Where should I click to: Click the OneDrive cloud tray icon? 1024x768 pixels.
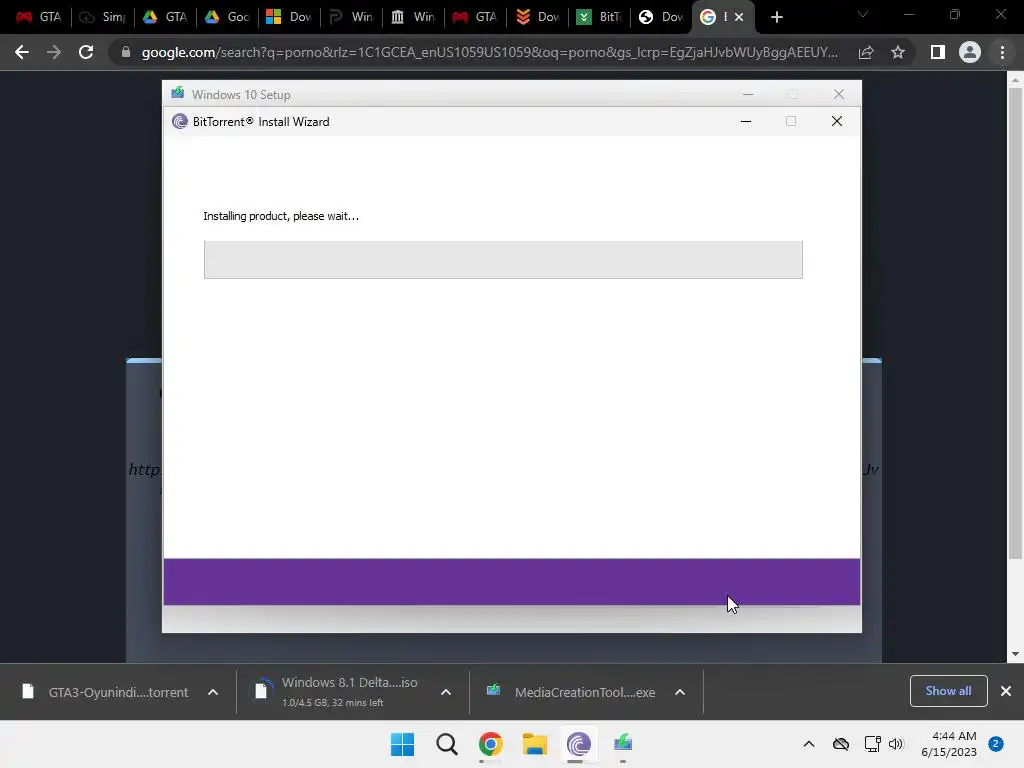840,744
